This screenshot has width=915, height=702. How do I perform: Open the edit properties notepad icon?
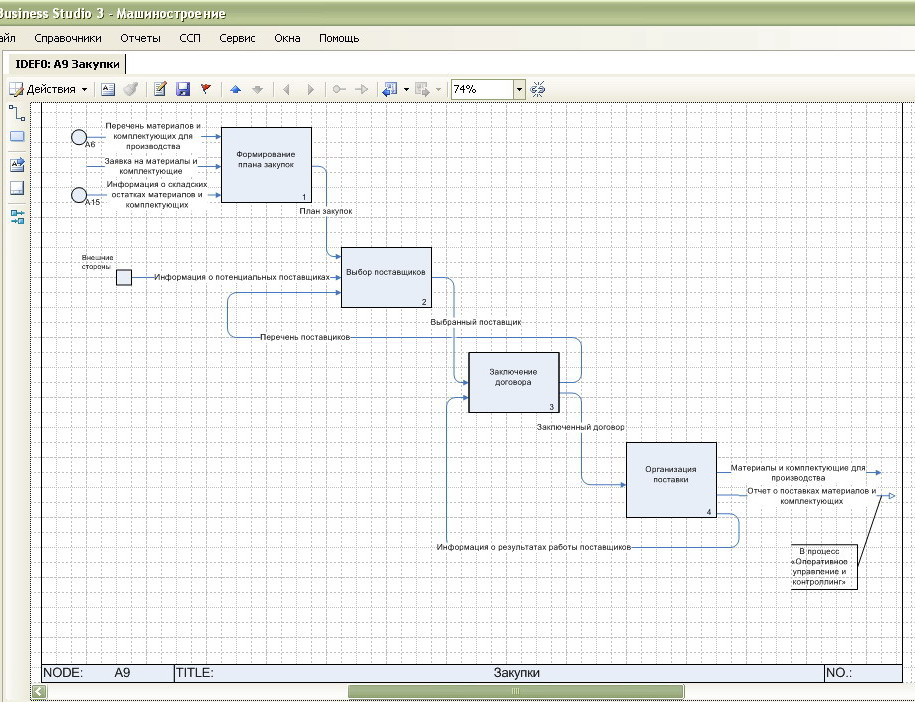(160, 89)
